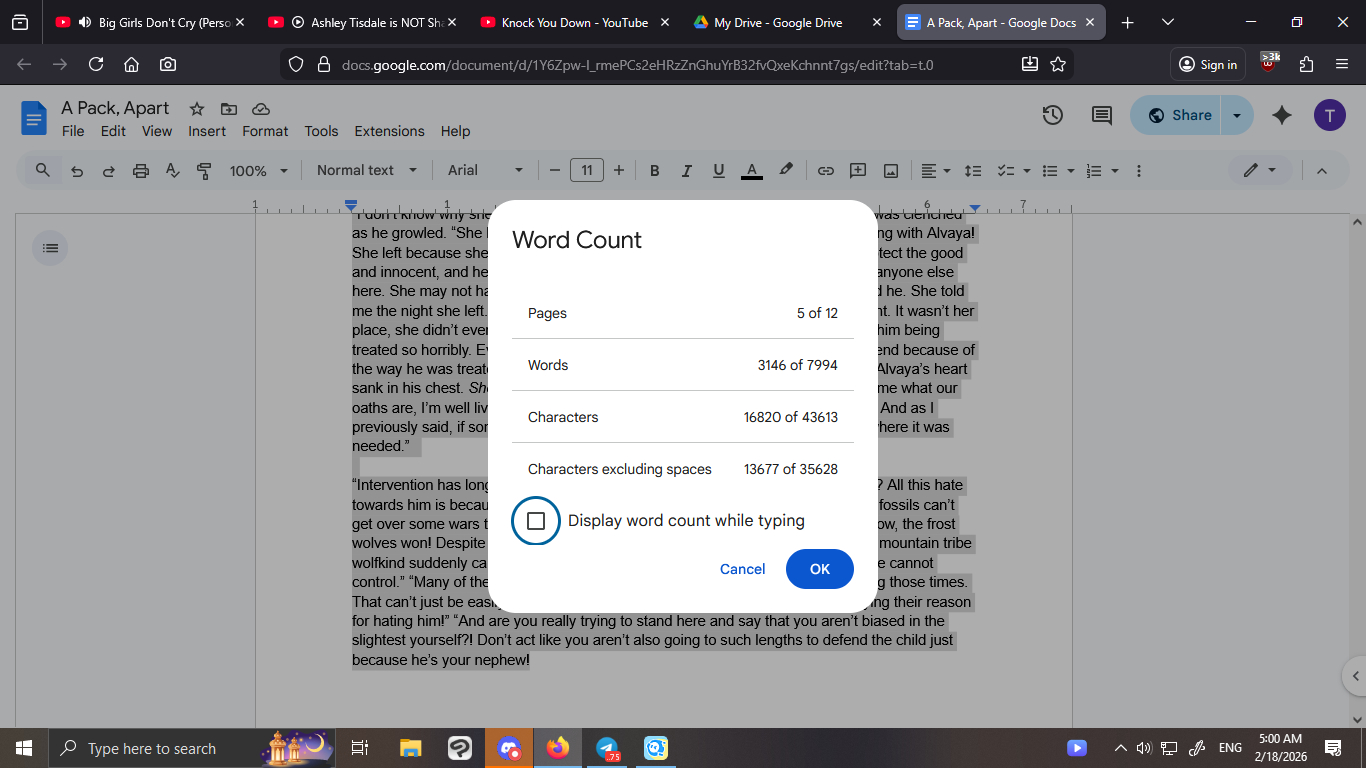Screen dimensions: 1366x768
Task: Show the document outline panel
Action: click(x=51, y=247)
